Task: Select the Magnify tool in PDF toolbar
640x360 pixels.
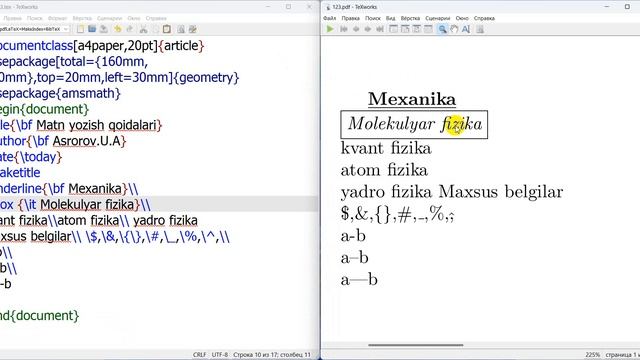Action: (x=442, y=29)
